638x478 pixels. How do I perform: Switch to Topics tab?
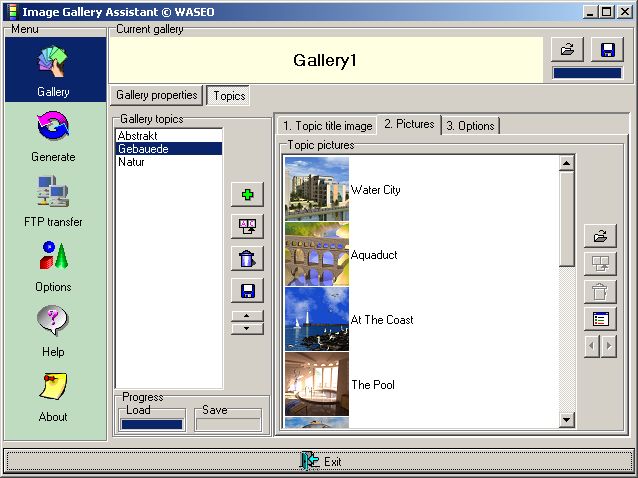coord(229,96)
